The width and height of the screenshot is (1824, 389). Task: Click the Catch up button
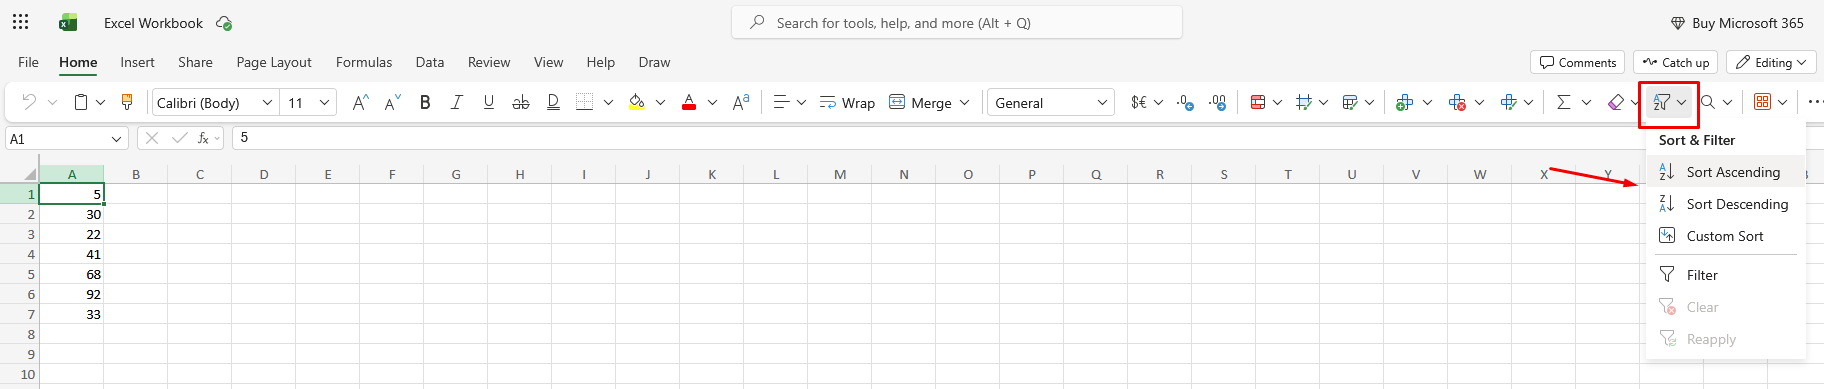[1675, 62]
